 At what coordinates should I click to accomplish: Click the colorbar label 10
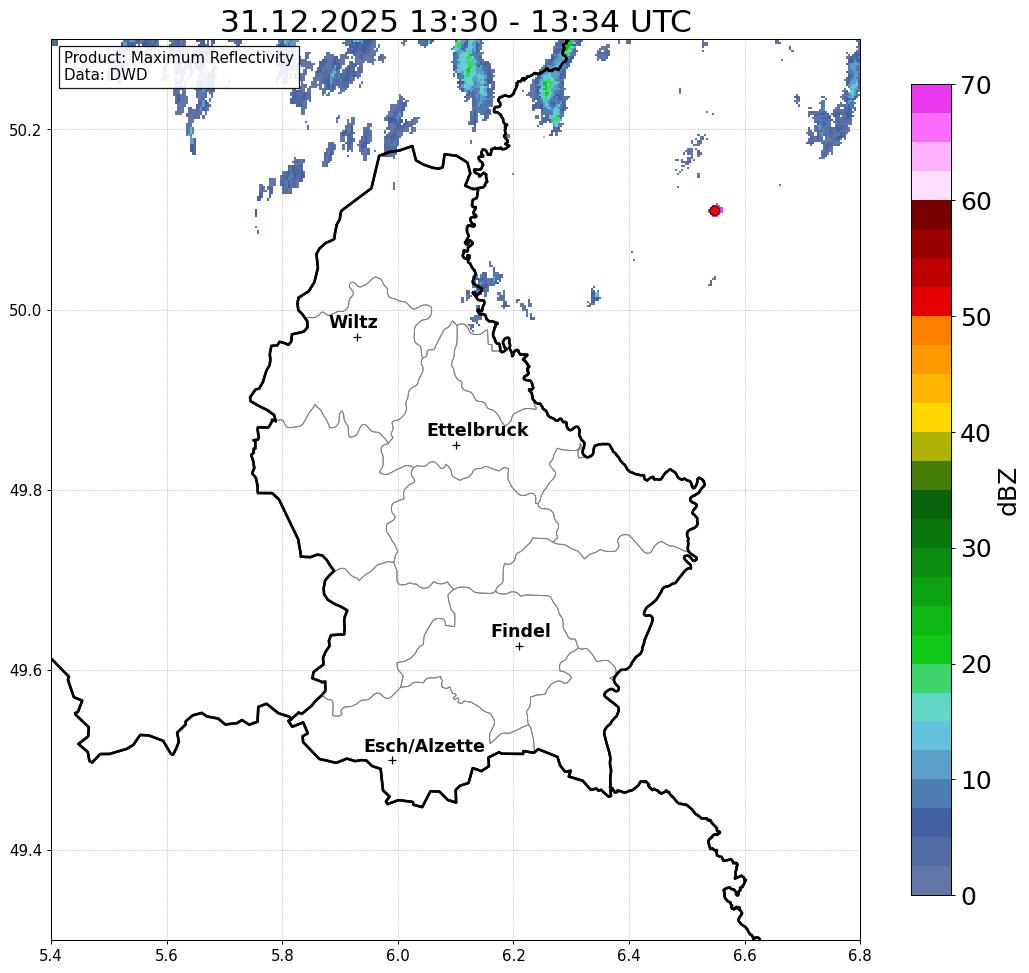(976, 780)
